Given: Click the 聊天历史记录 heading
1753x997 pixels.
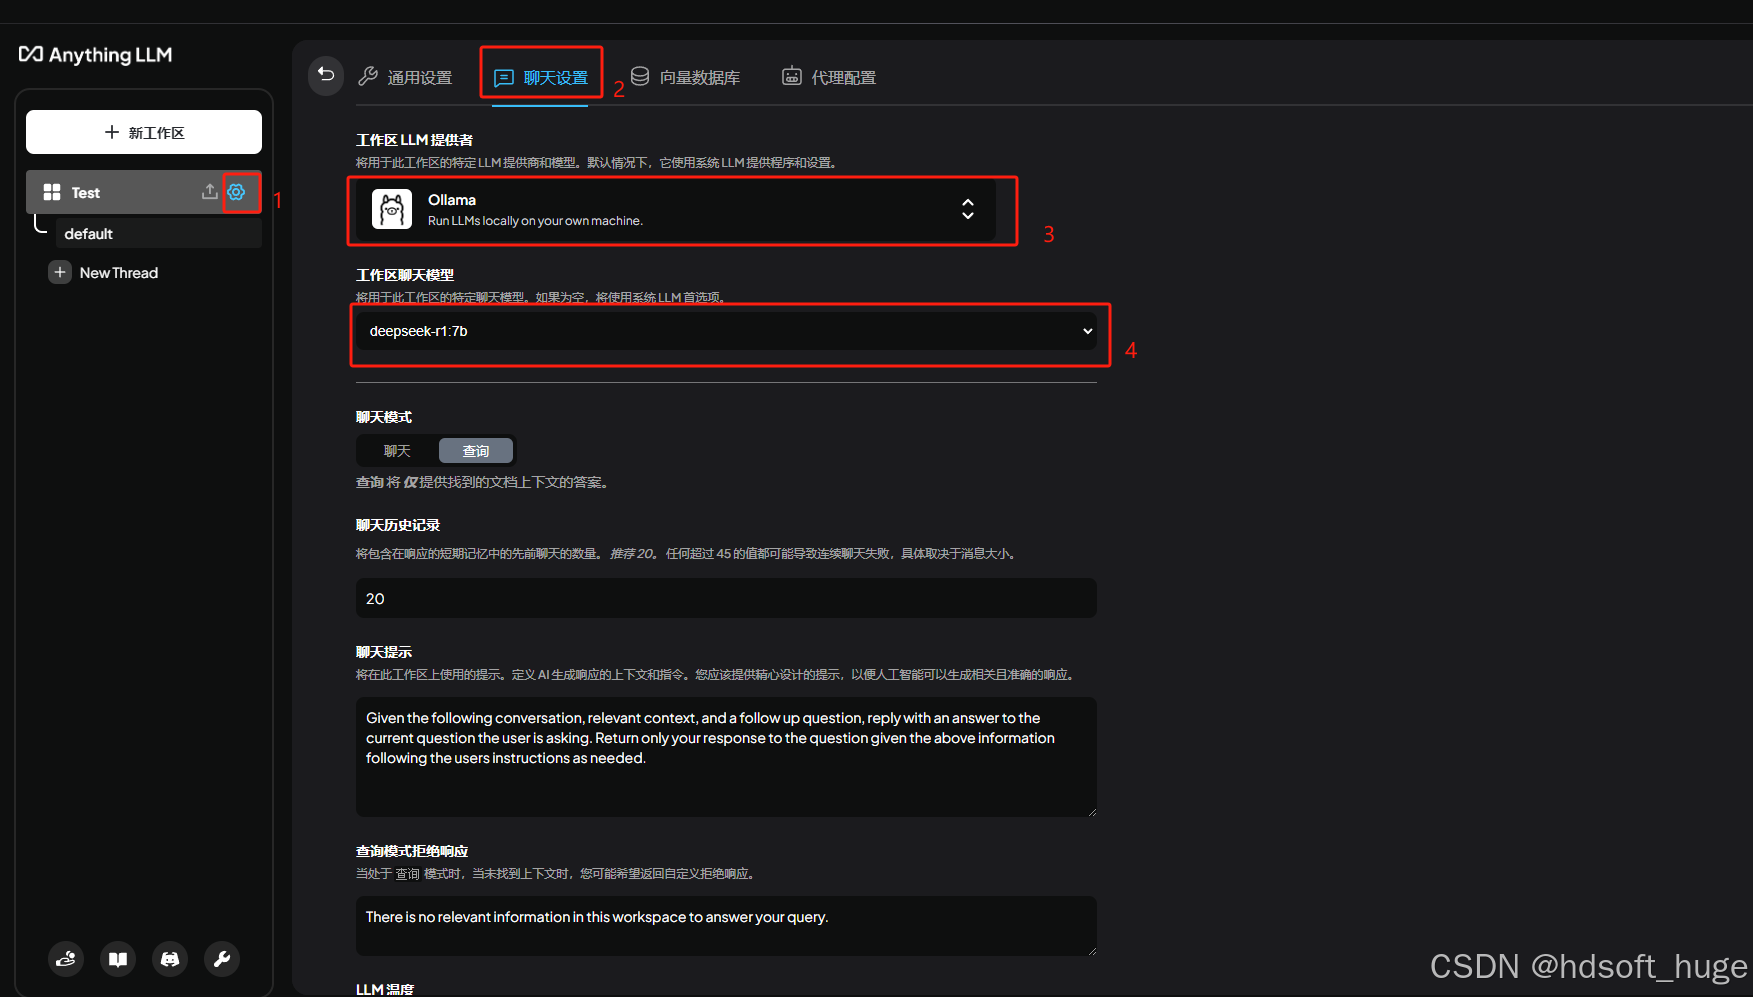Looking at the screenshot, I should [398, 525].
